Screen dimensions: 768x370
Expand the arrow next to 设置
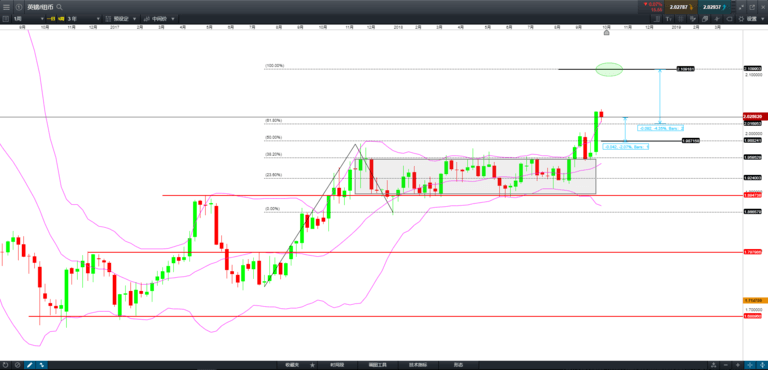point(763,19)
